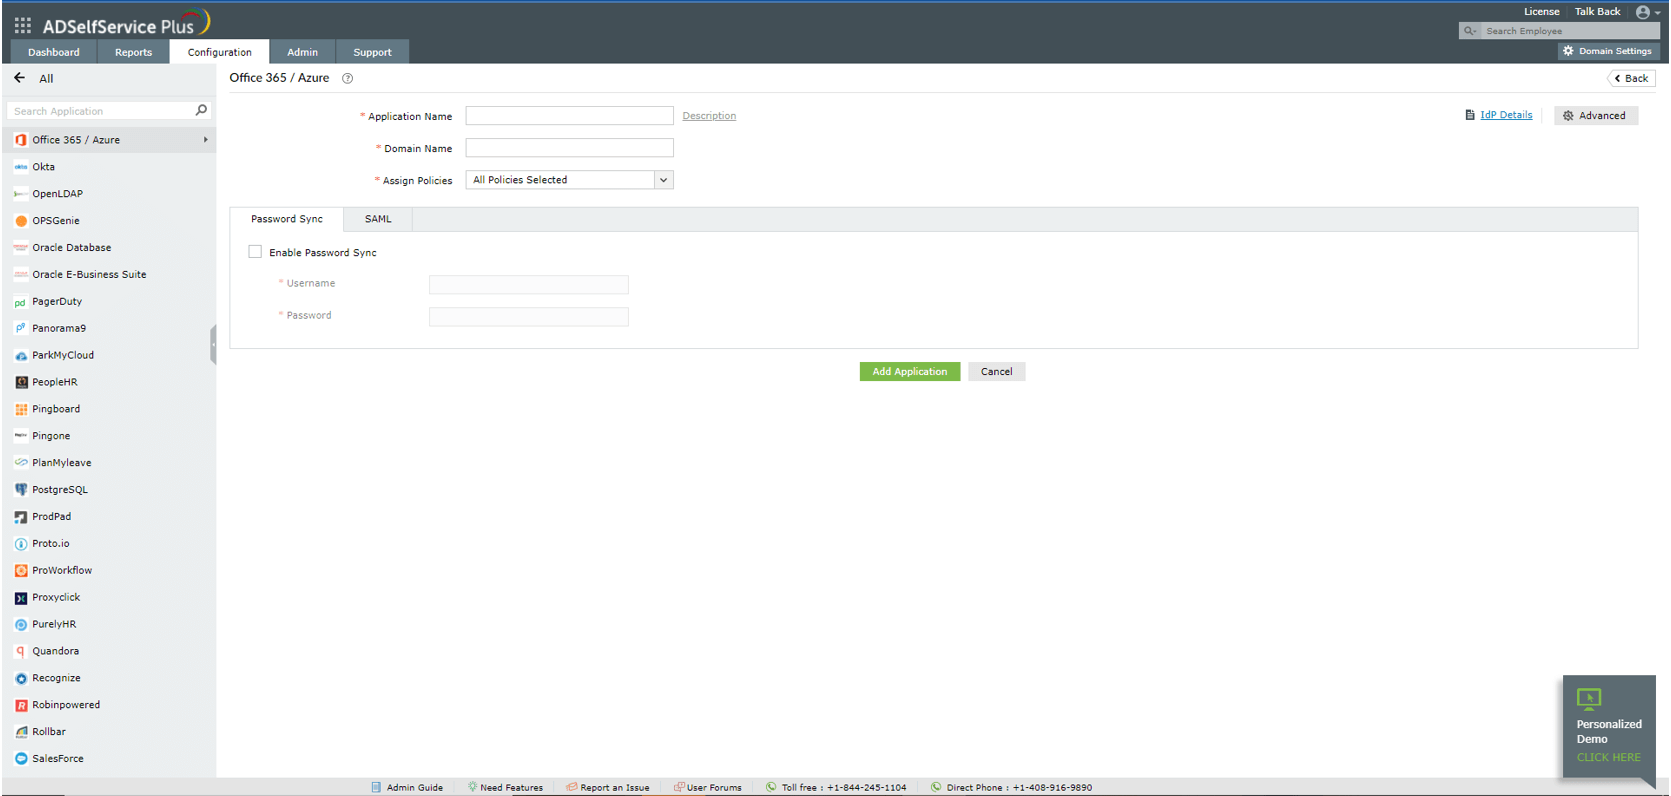Open the Advanced settings button
The width and height of the screenshot is (1671, 796).
click(x=1595, y=116)
